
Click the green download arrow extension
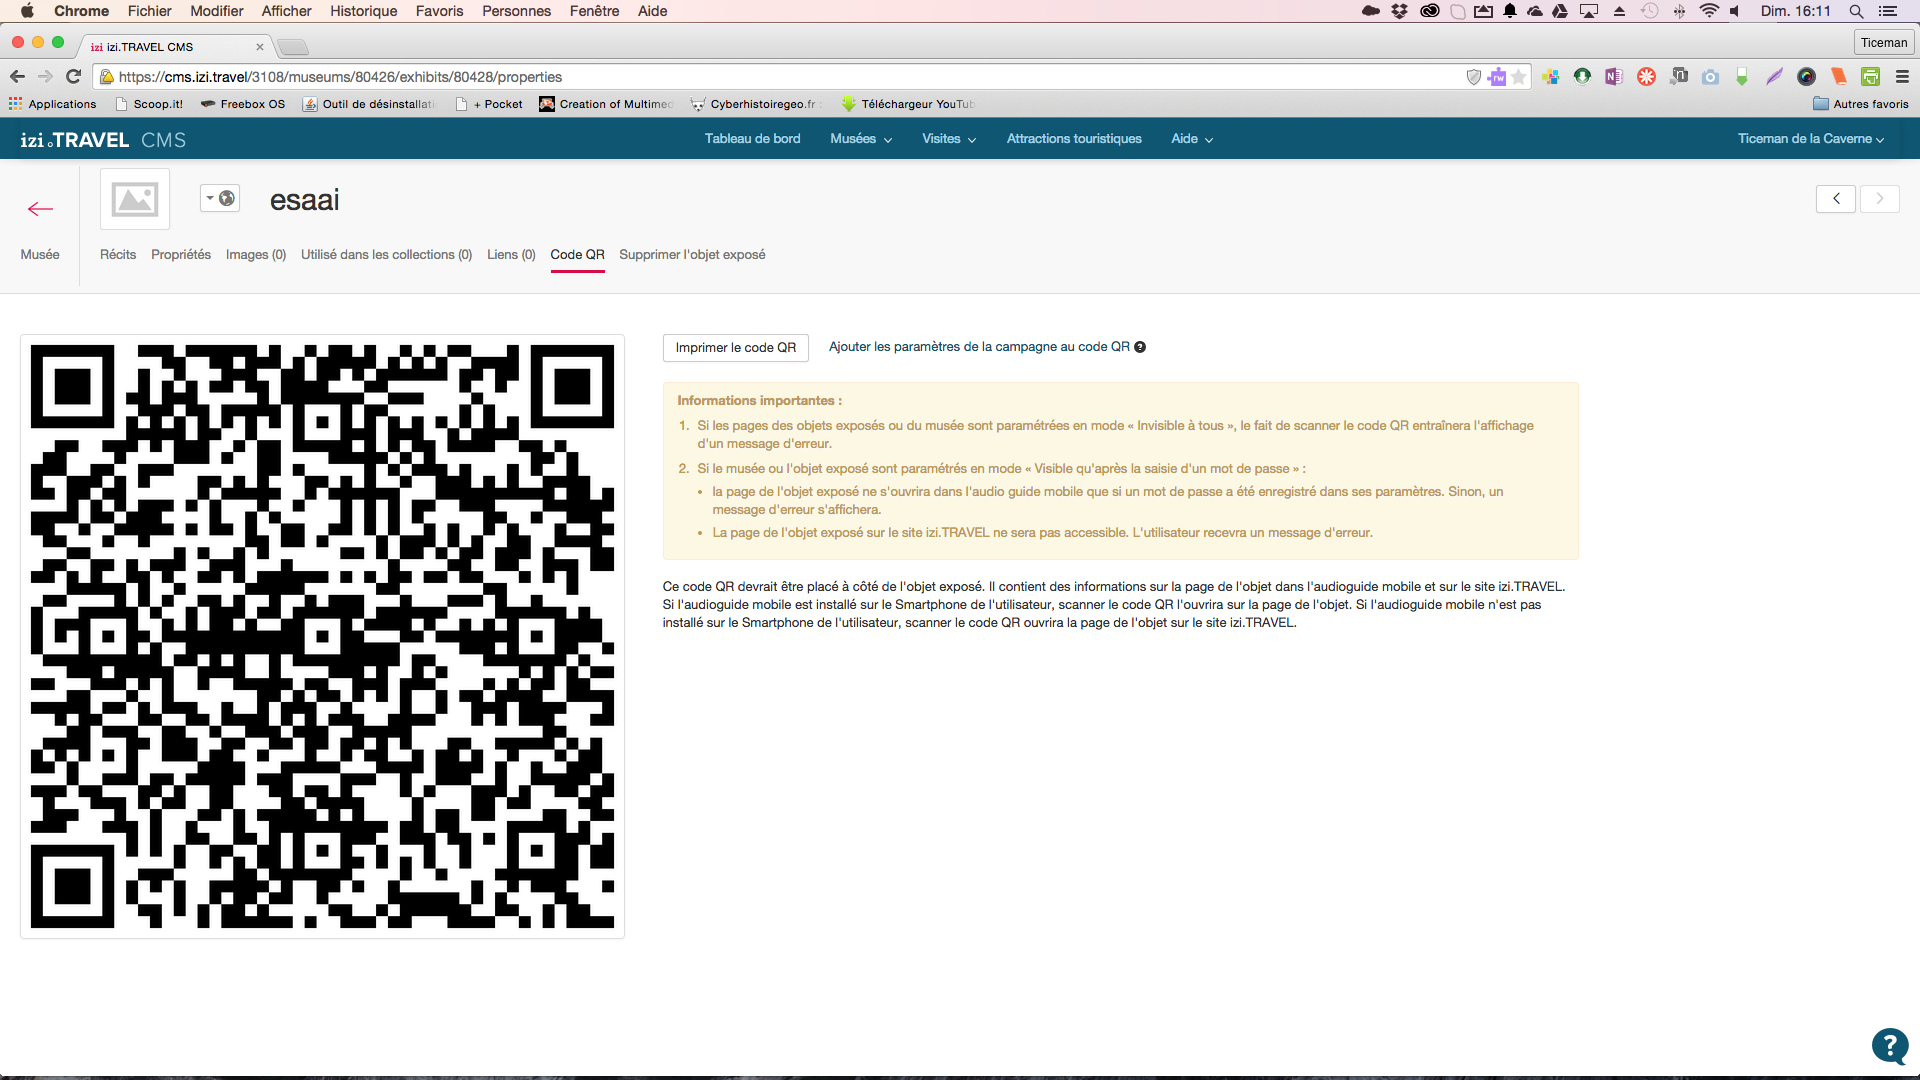coord(1582,77)
